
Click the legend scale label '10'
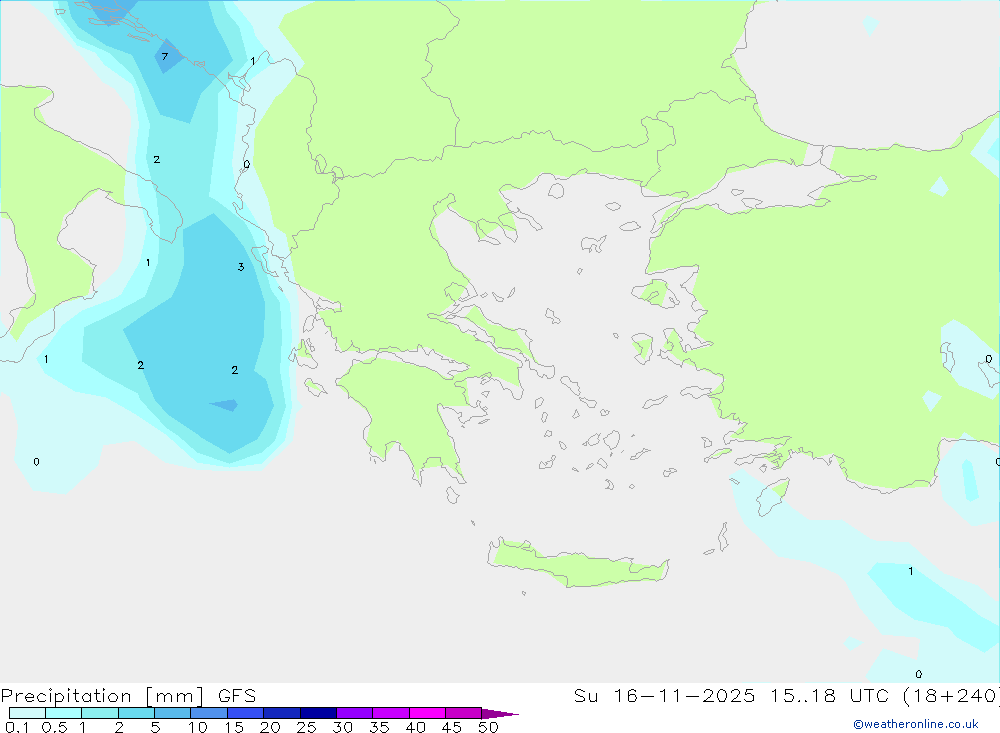[x=198, y=727]
